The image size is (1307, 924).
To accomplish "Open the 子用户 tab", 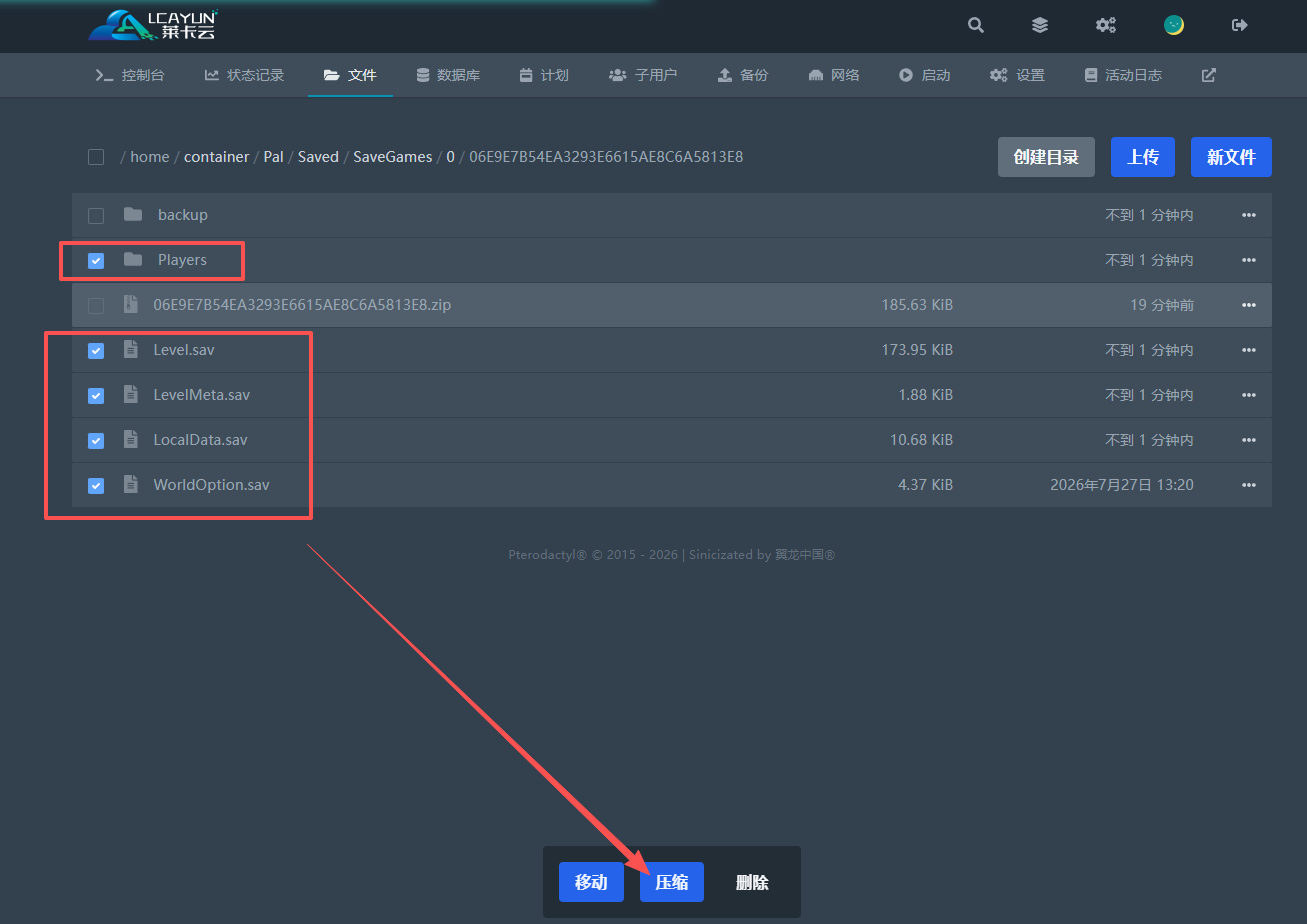I will click(x=643, y=75).
